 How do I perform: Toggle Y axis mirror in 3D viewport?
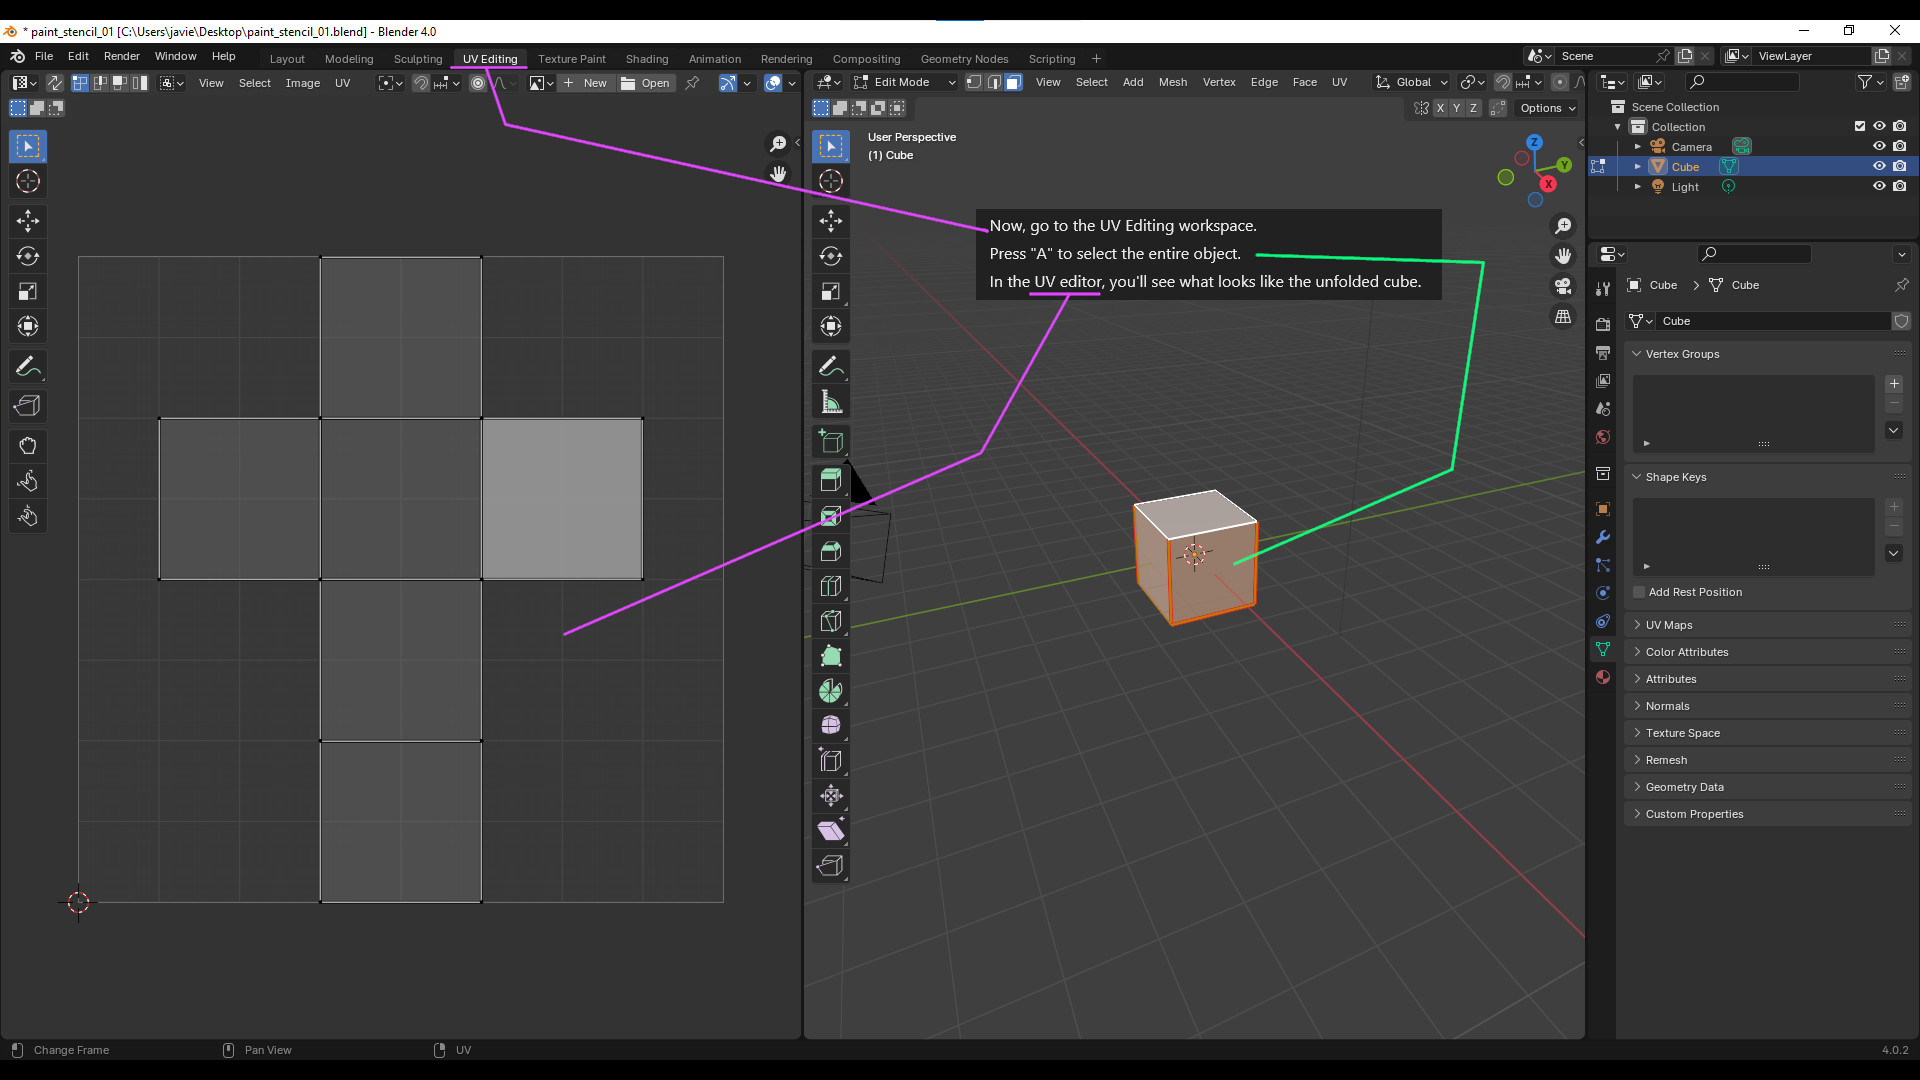[1457, 108]
